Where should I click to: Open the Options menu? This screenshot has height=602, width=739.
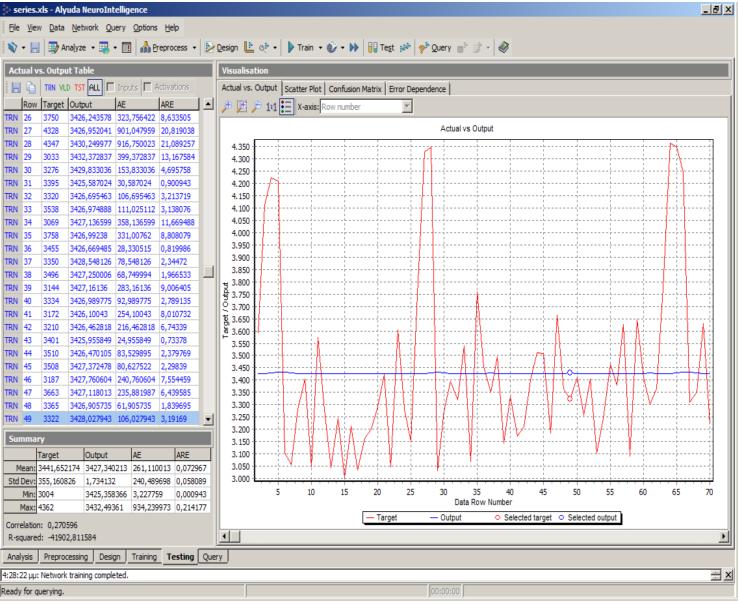(x=145, y=28)
